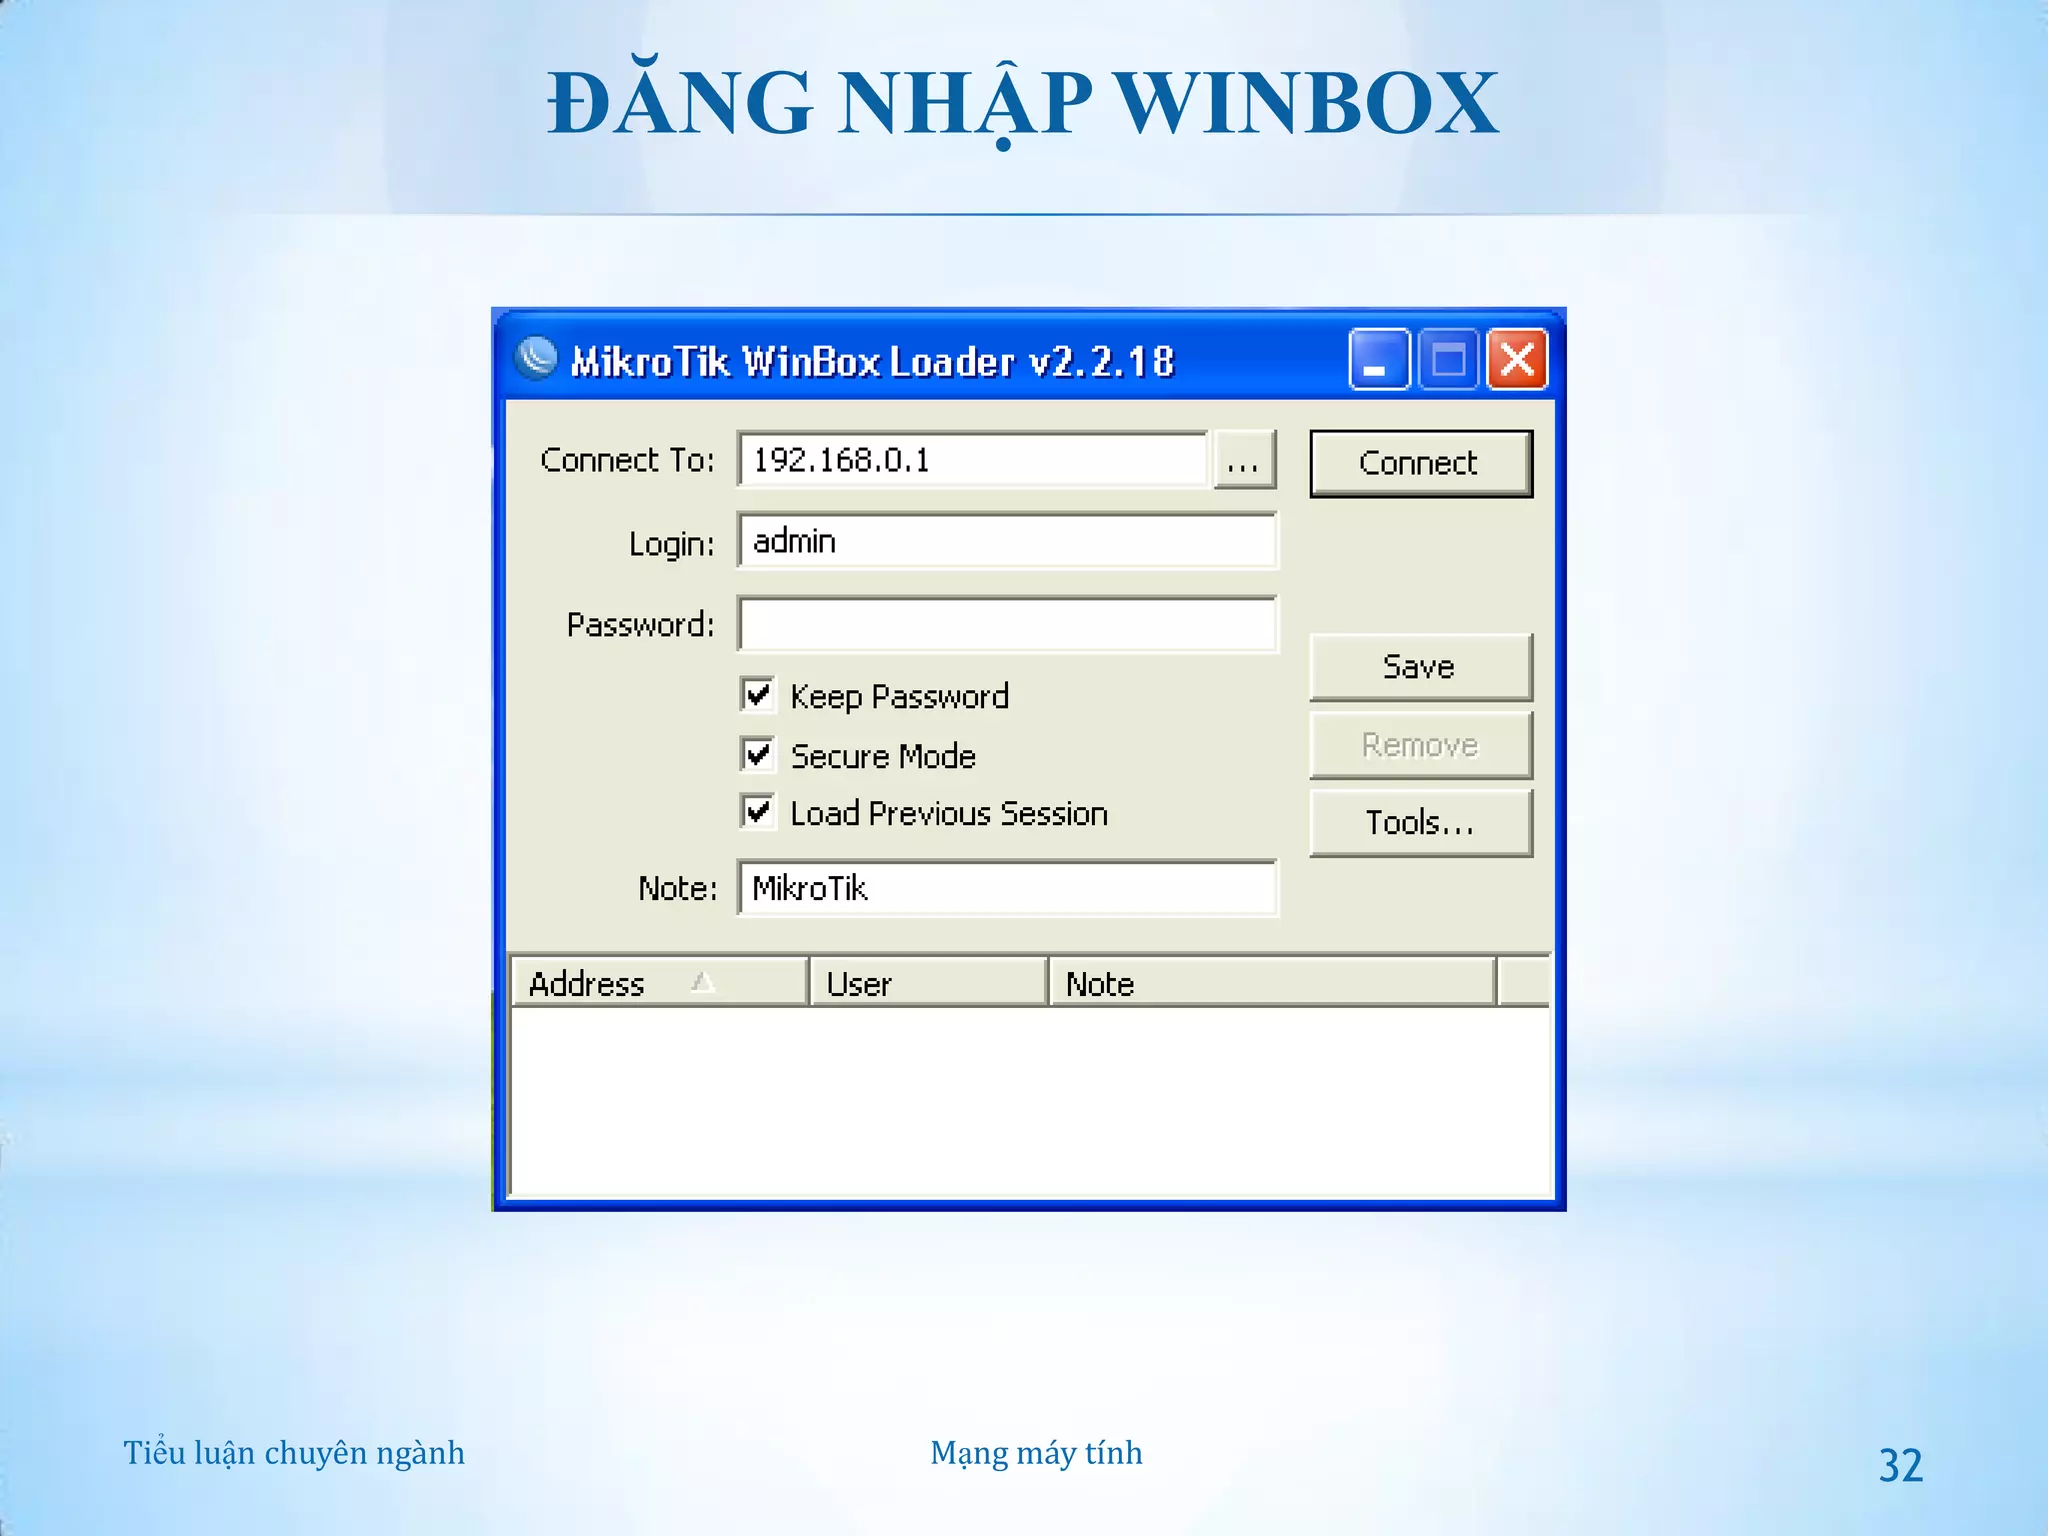Viewport: 2048px width, 1536px height.
Task: Click the Save button
Action: [1421, 667]
